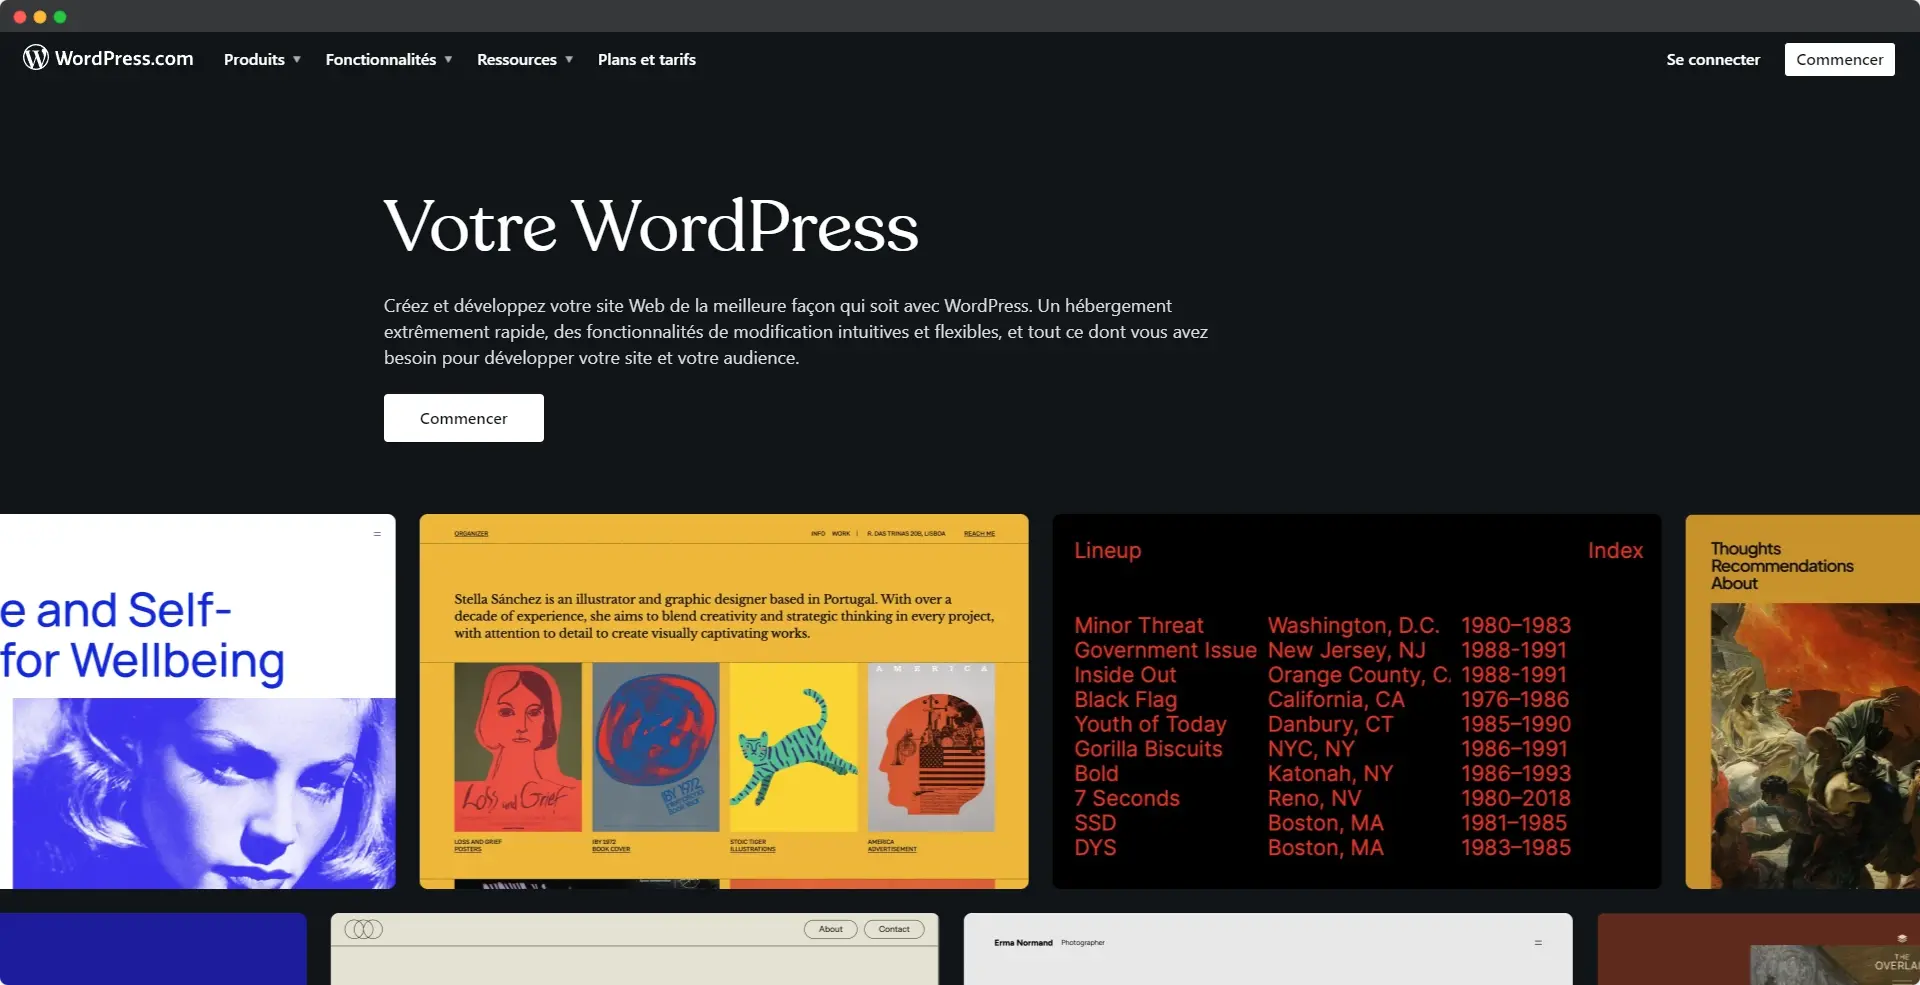1920x985 pixels.
Task: Click the Commencer button below hero text
Action: [464, 418]
